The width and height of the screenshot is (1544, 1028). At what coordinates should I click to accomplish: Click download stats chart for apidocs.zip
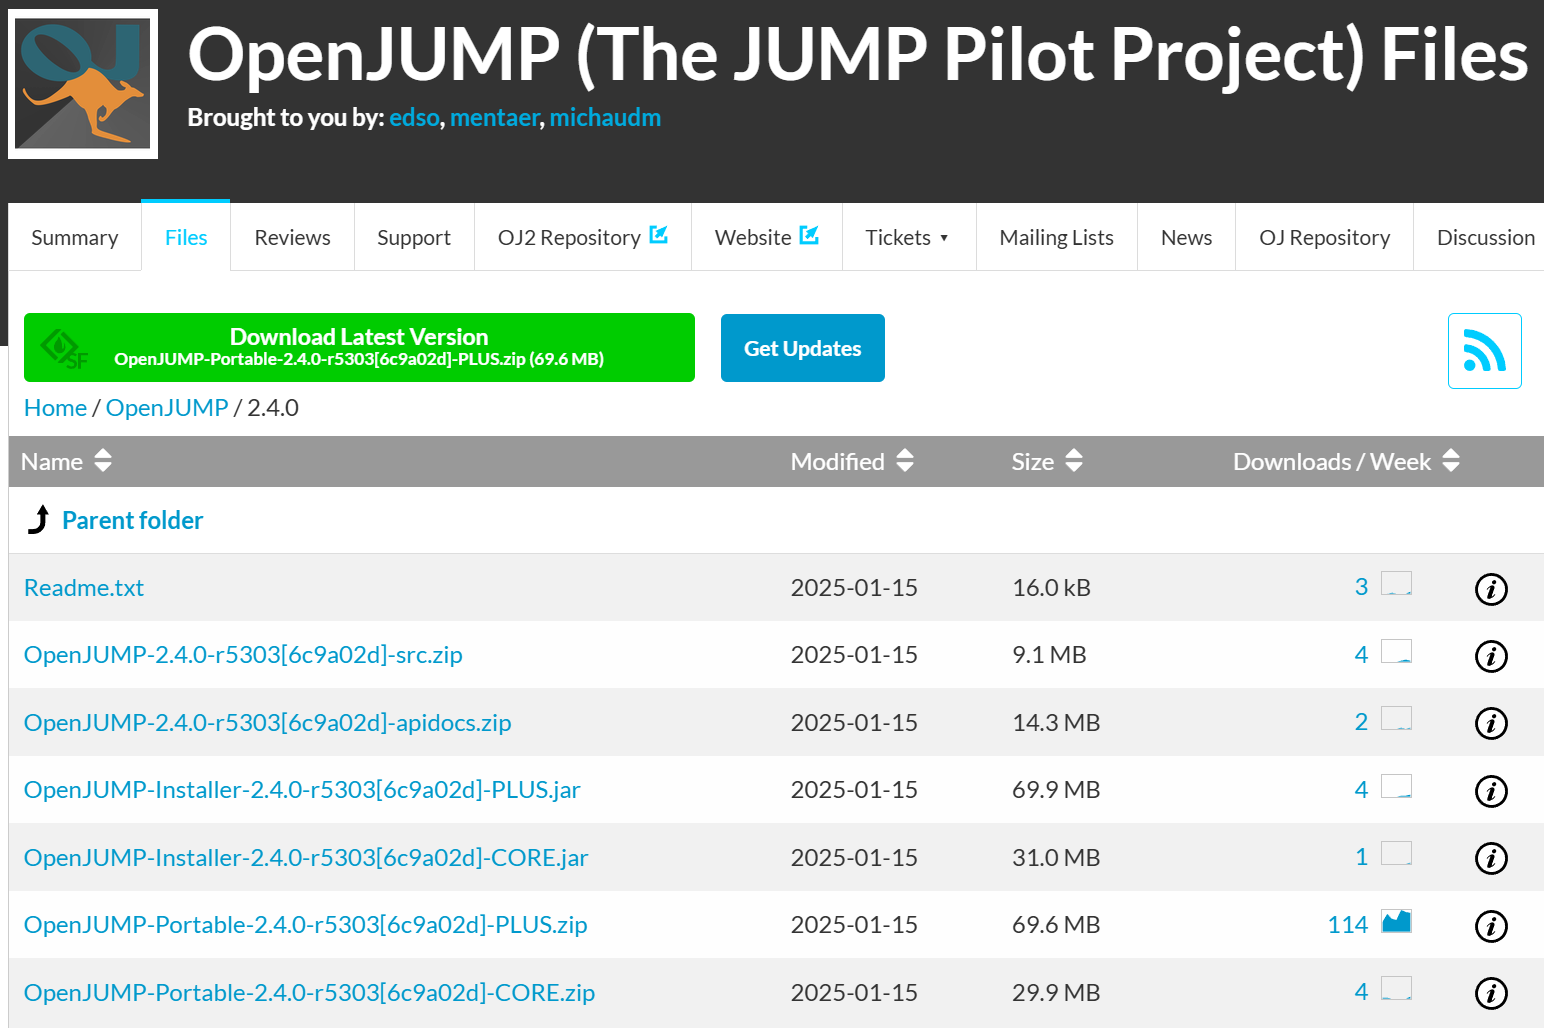1396,718
